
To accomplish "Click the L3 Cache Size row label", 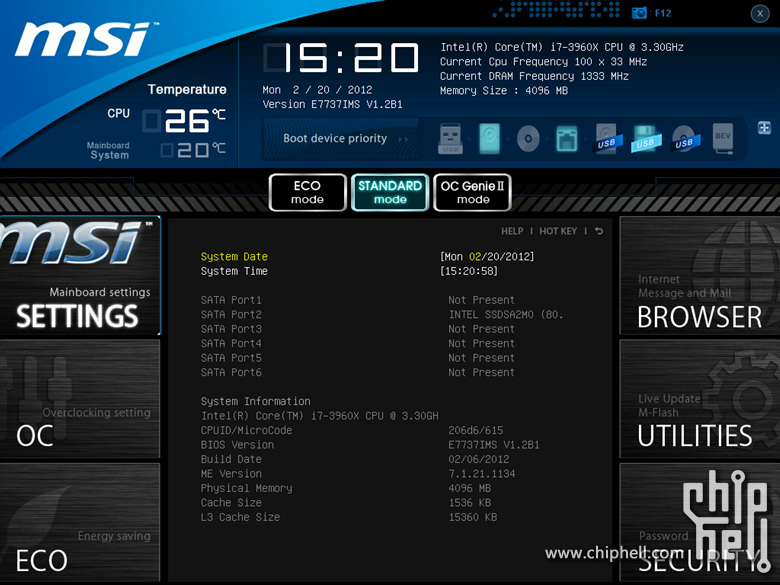I will click(x=240, y=517).
